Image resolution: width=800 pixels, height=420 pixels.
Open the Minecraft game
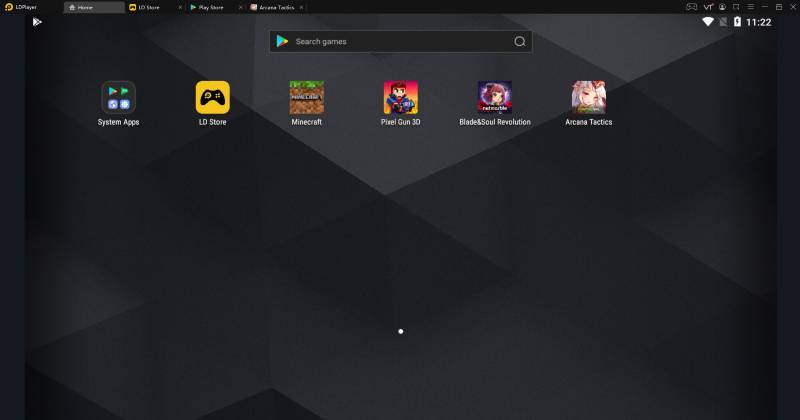(307, 97)
